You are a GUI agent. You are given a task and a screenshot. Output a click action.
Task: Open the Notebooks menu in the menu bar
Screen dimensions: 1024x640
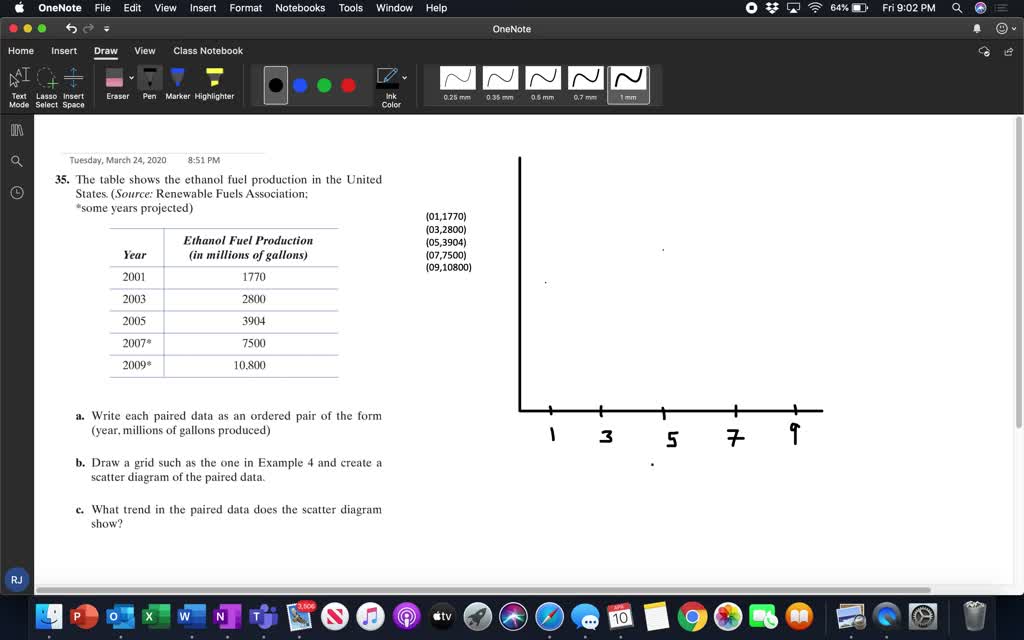tap(299, 8)
